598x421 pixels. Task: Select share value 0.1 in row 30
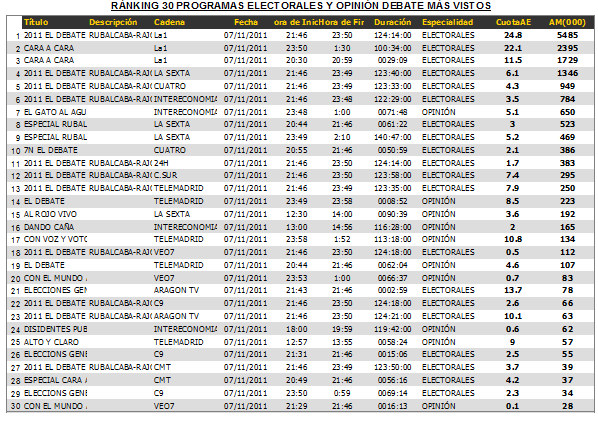(x=512, y=406)
